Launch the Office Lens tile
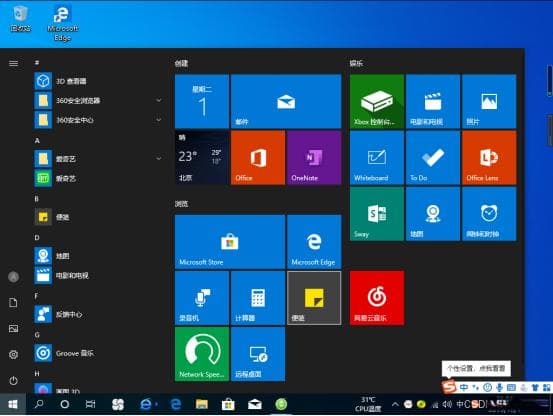The image size is (553, 416). click(489, 158)
